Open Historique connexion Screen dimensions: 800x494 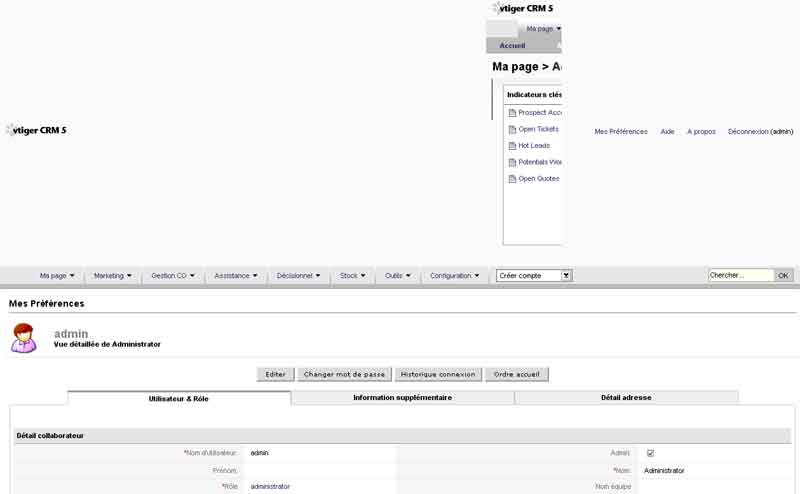point(436,374)
